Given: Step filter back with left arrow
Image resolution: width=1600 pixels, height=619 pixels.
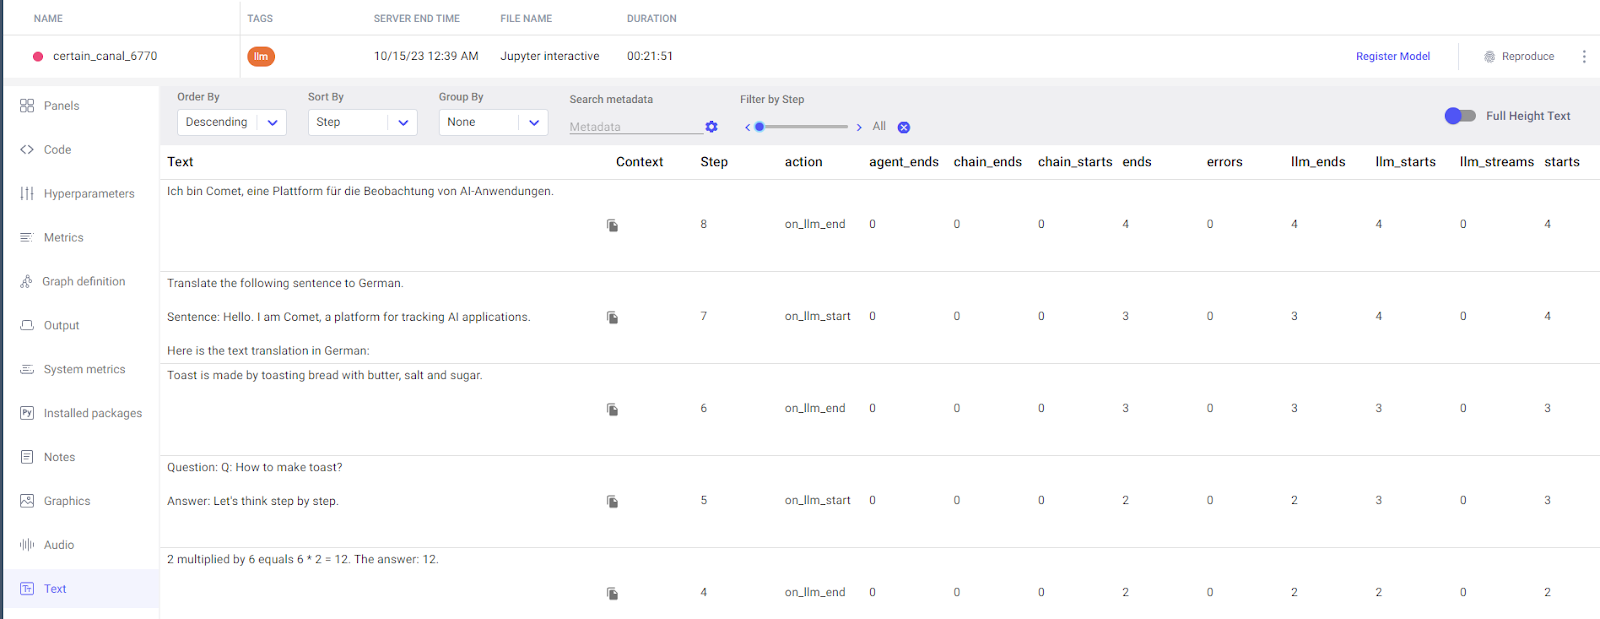Looking at the screenshot, I should click(x=748, y=127).
